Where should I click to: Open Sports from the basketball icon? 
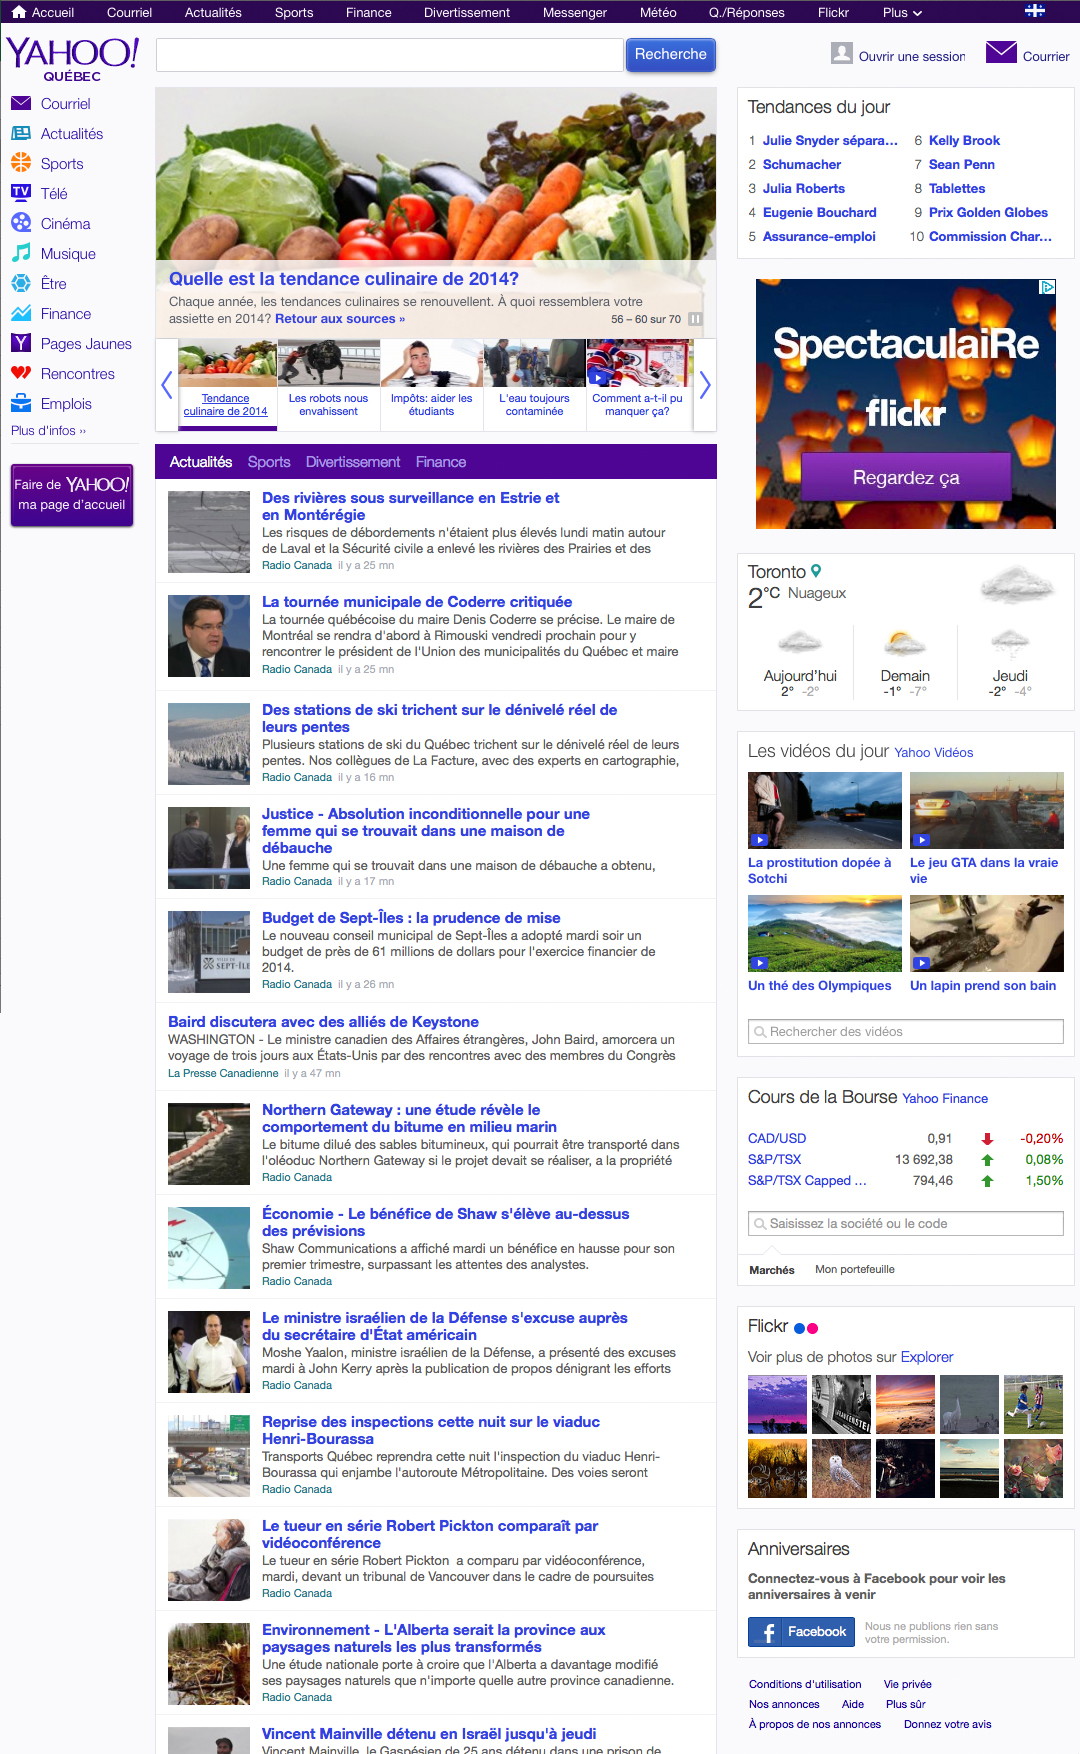[x=20, y=164]
